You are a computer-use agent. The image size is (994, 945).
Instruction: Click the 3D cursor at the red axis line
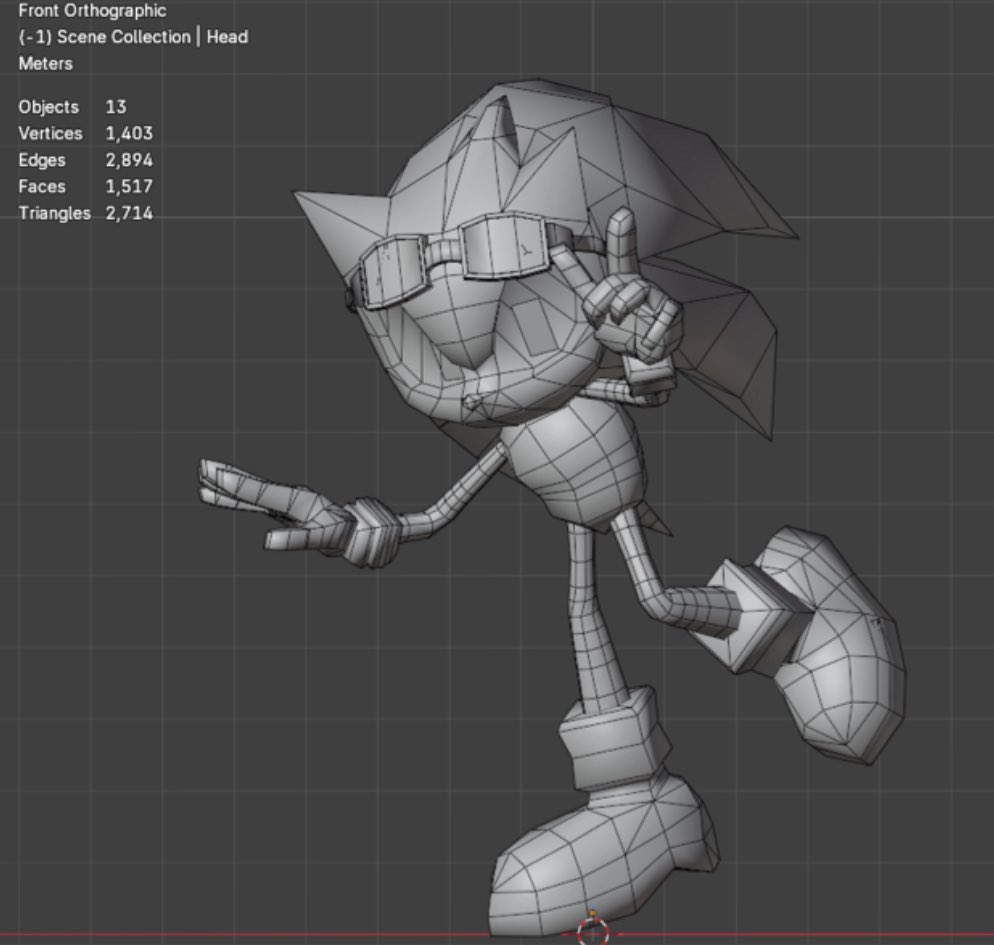pyautogui.click(x=593, y=932)
